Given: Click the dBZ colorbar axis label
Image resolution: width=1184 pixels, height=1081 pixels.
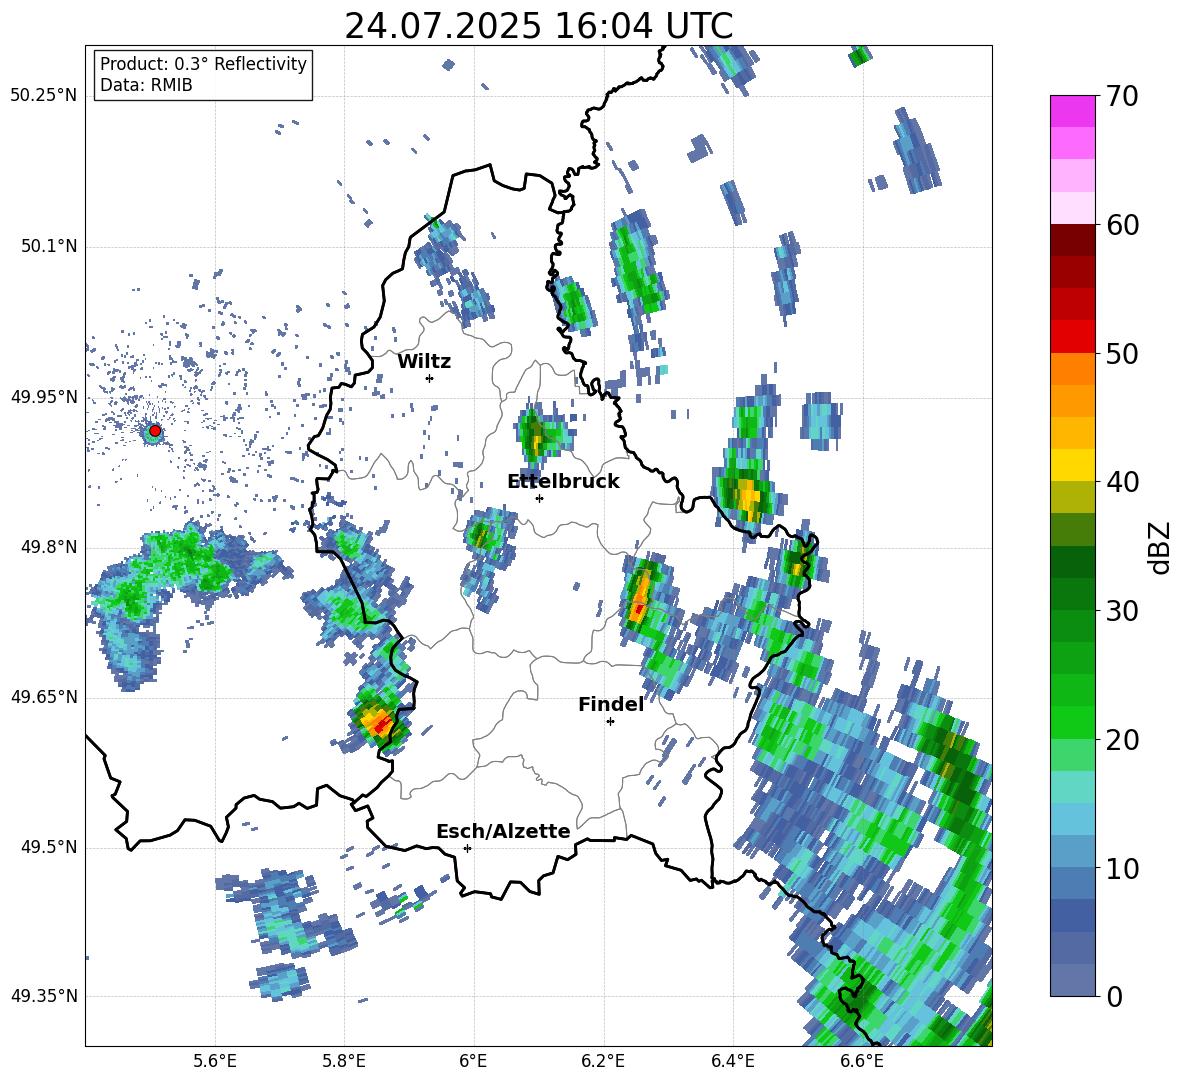Looking at the screenshot, I should [x=1161, y=547].
